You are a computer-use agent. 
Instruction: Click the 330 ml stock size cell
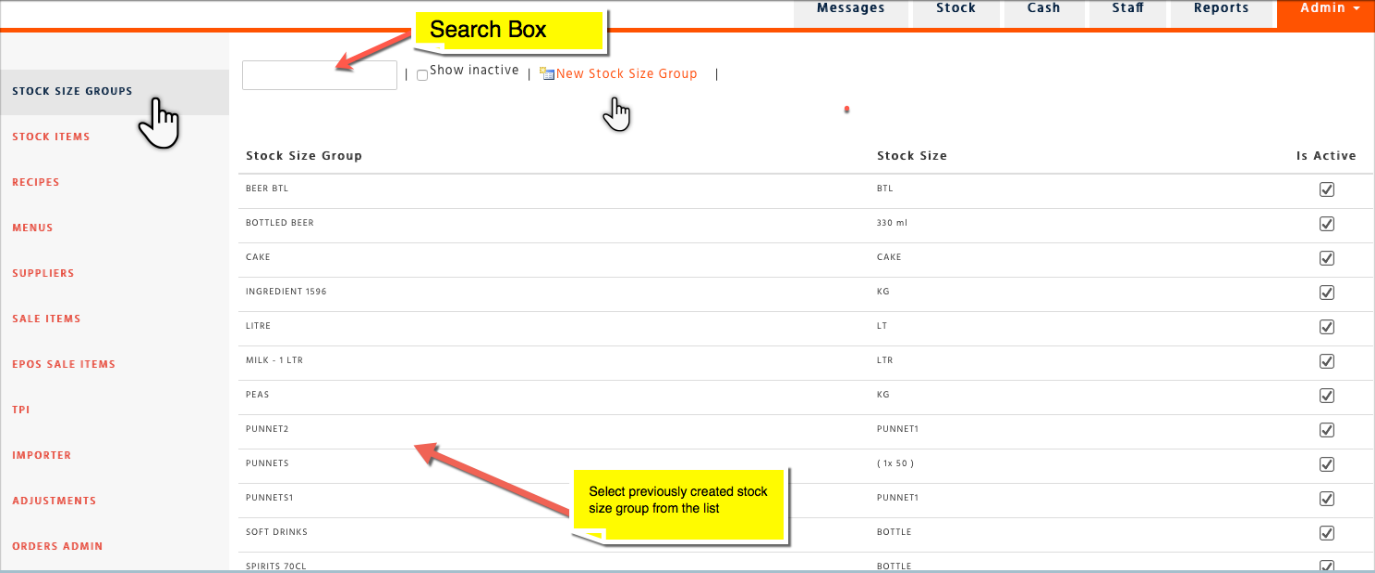pyautogui.click(x=891, y=223)
